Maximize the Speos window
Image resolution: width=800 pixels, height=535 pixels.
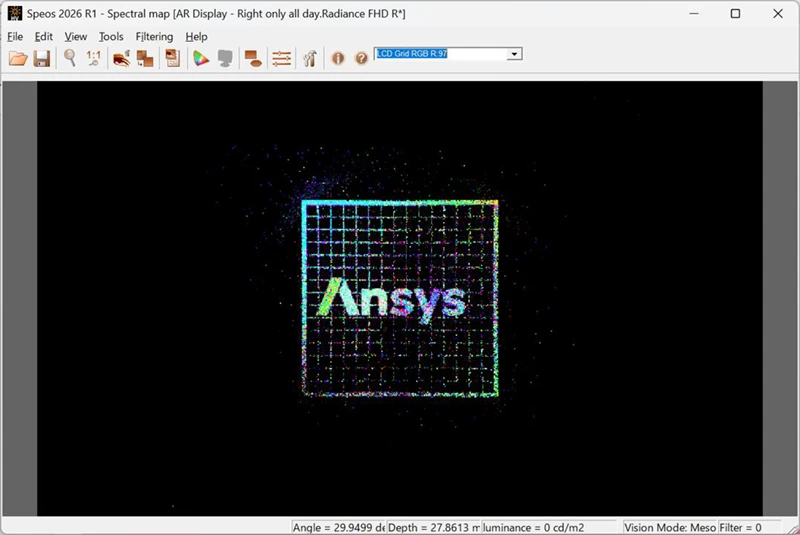735,14
